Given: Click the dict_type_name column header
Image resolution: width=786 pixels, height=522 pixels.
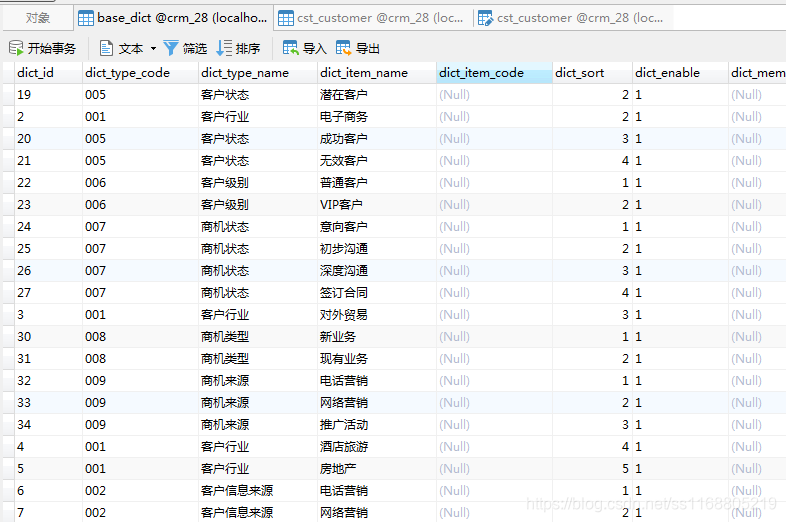Looking at the screenshot, I should click(x=258, y=73).
